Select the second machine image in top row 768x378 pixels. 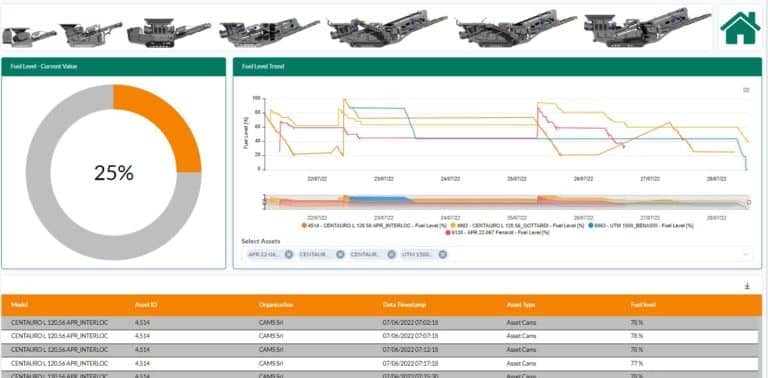pyautogui.click(x=91, y=34)
